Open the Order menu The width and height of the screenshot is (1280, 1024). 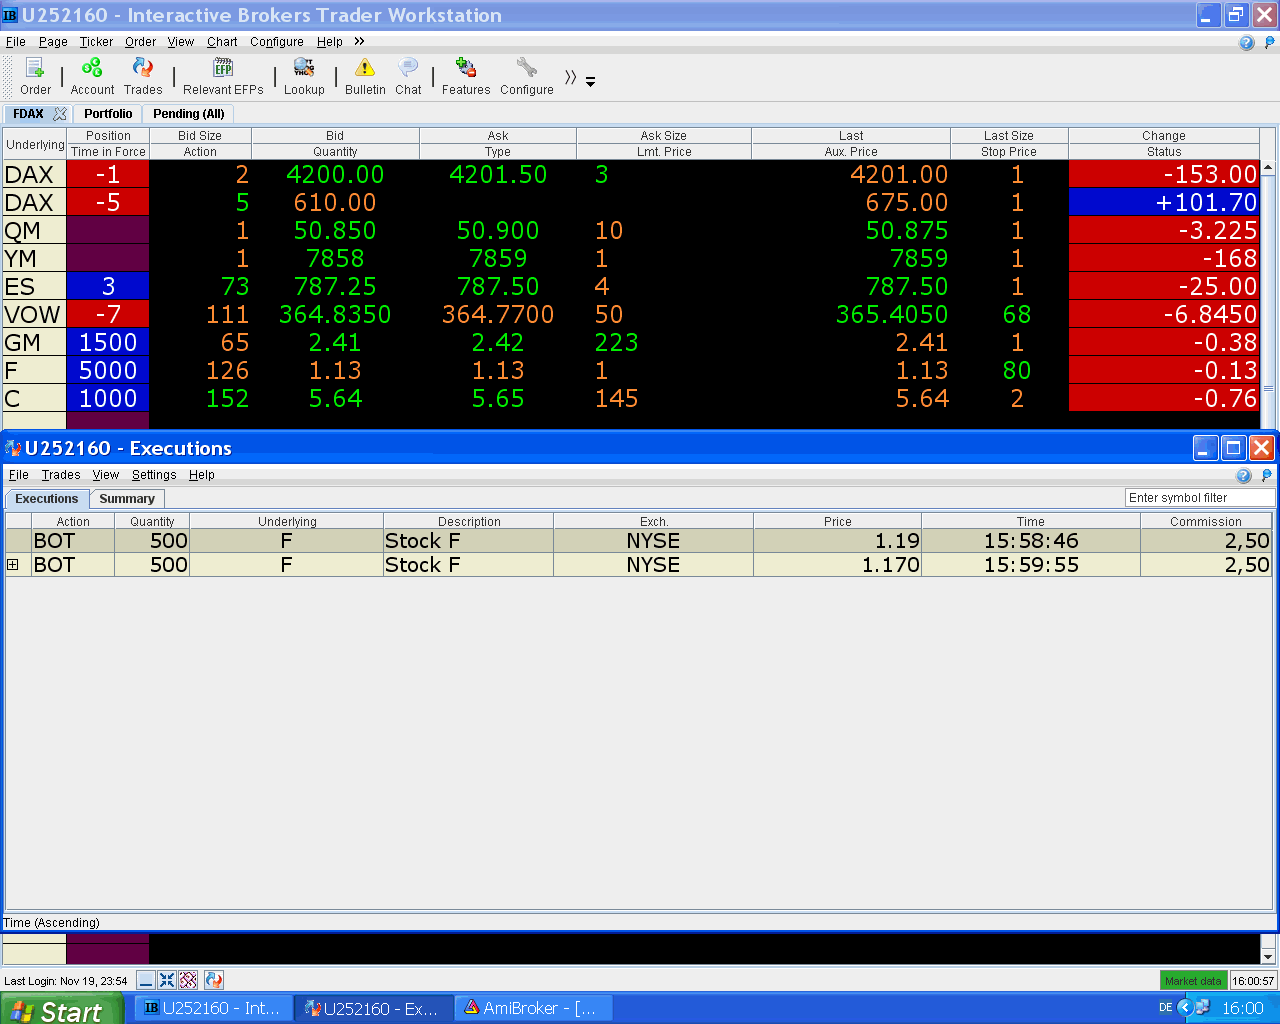point(140,42)
